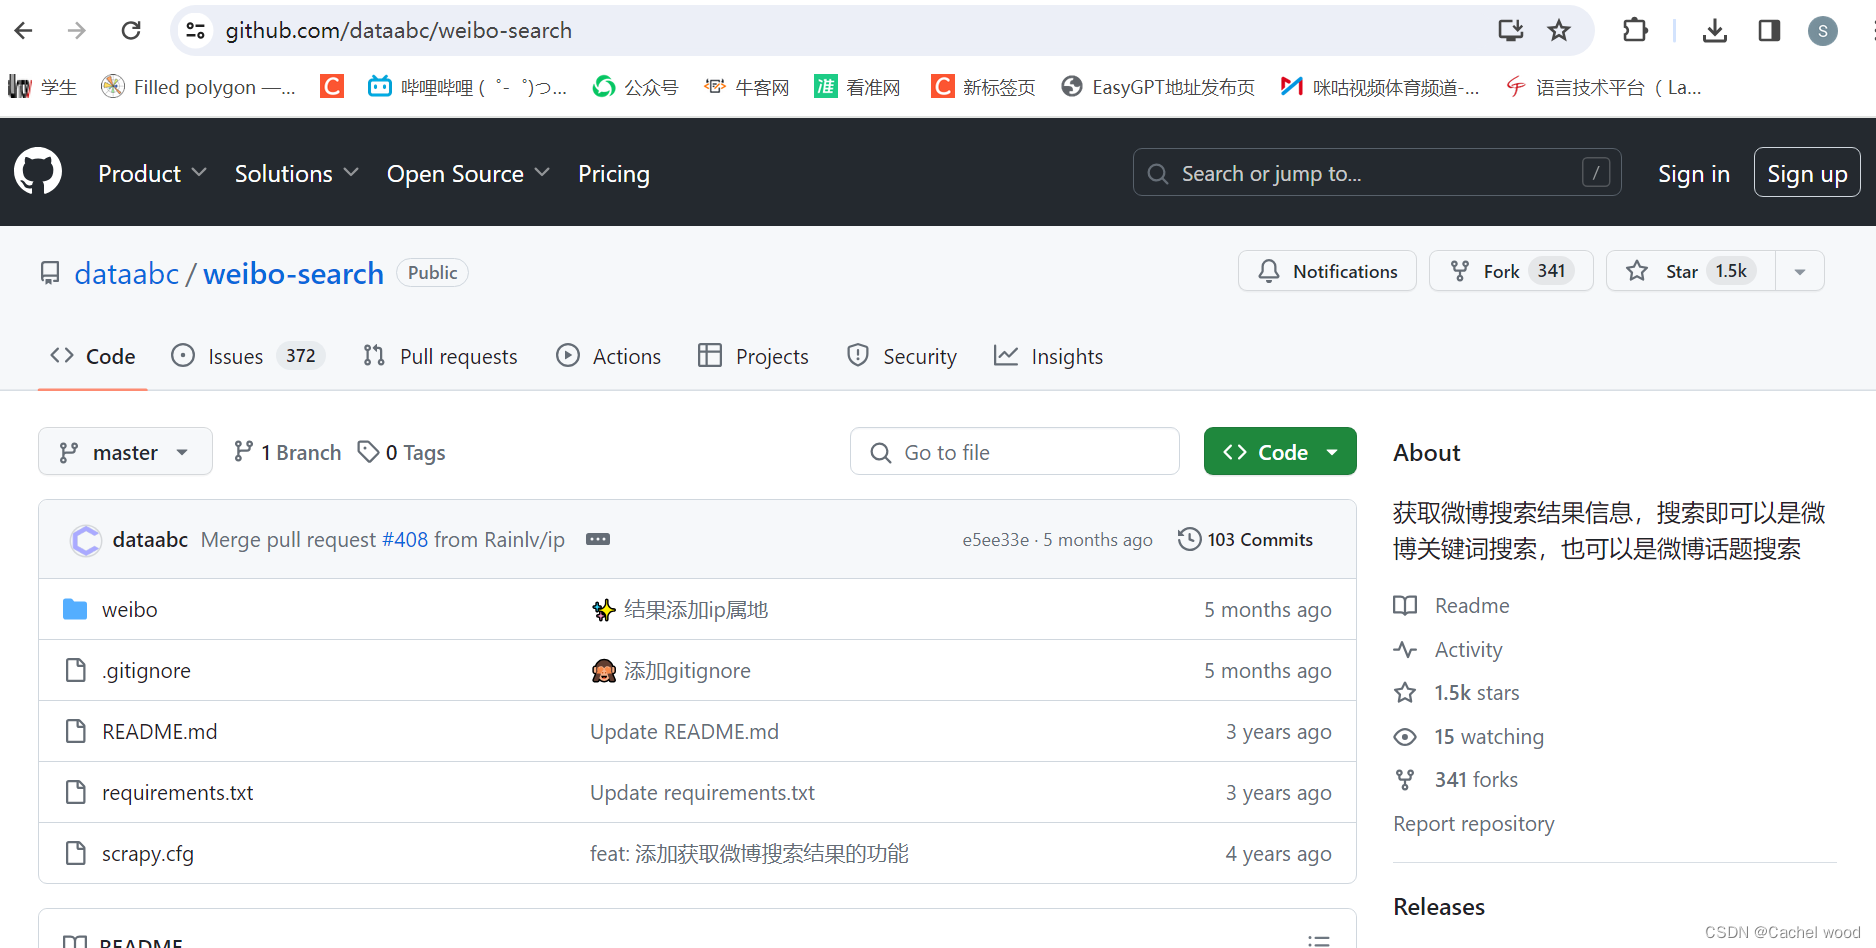Fork the repository
Image resolution: width=1876 pixels, height=948 pixels.
1511,271
